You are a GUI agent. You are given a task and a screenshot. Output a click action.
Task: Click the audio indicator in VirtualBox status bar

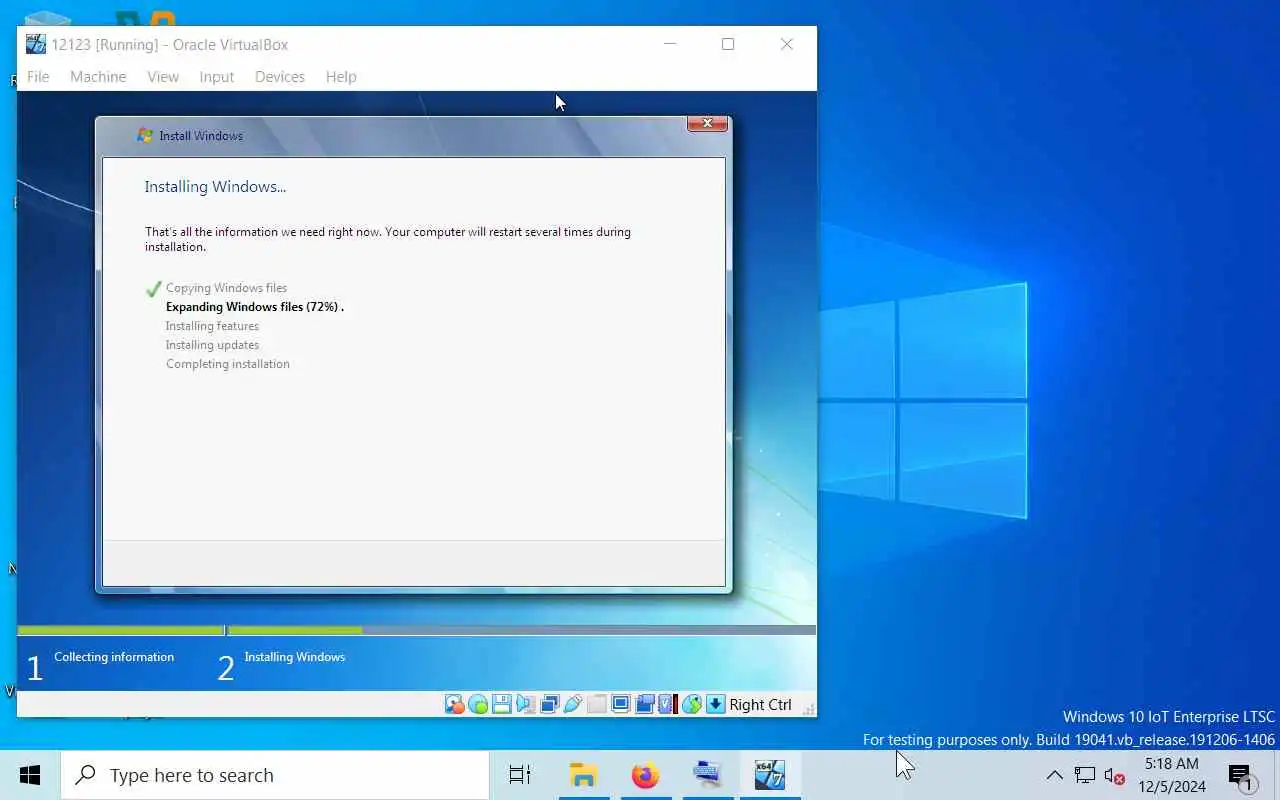526,704
